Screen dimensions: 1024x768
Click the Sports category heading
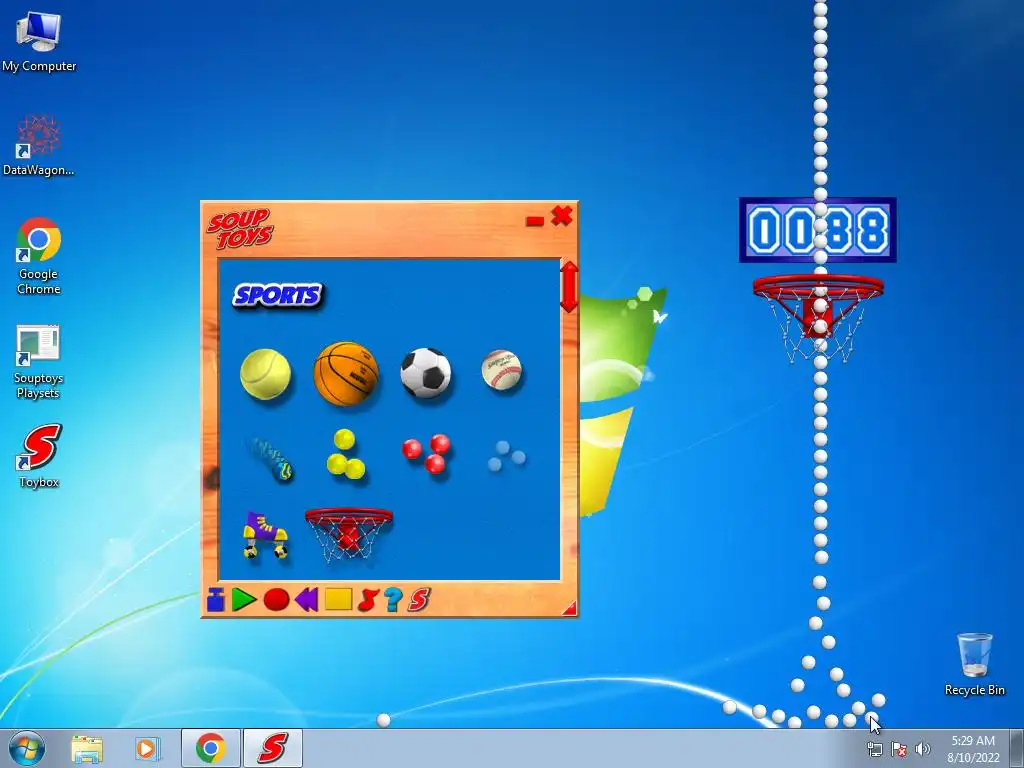(278, 296)
